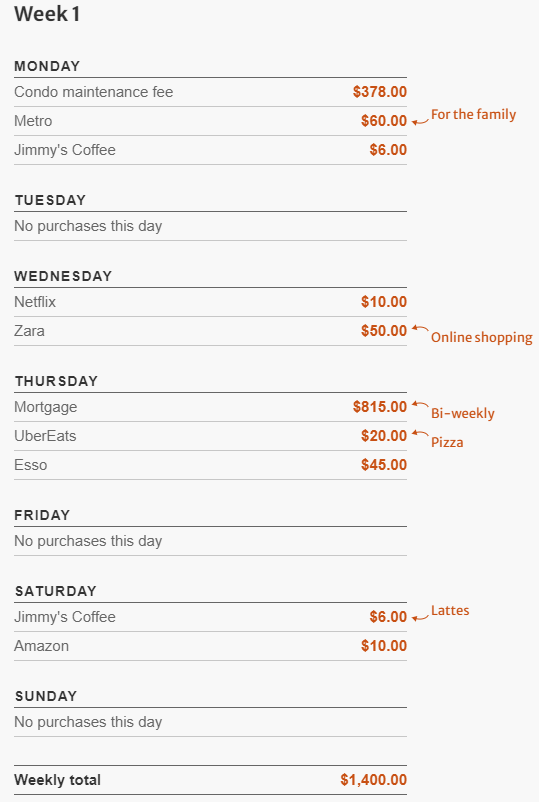Select the Netflix expense row

pyautogui.click(x=210, y=302)
